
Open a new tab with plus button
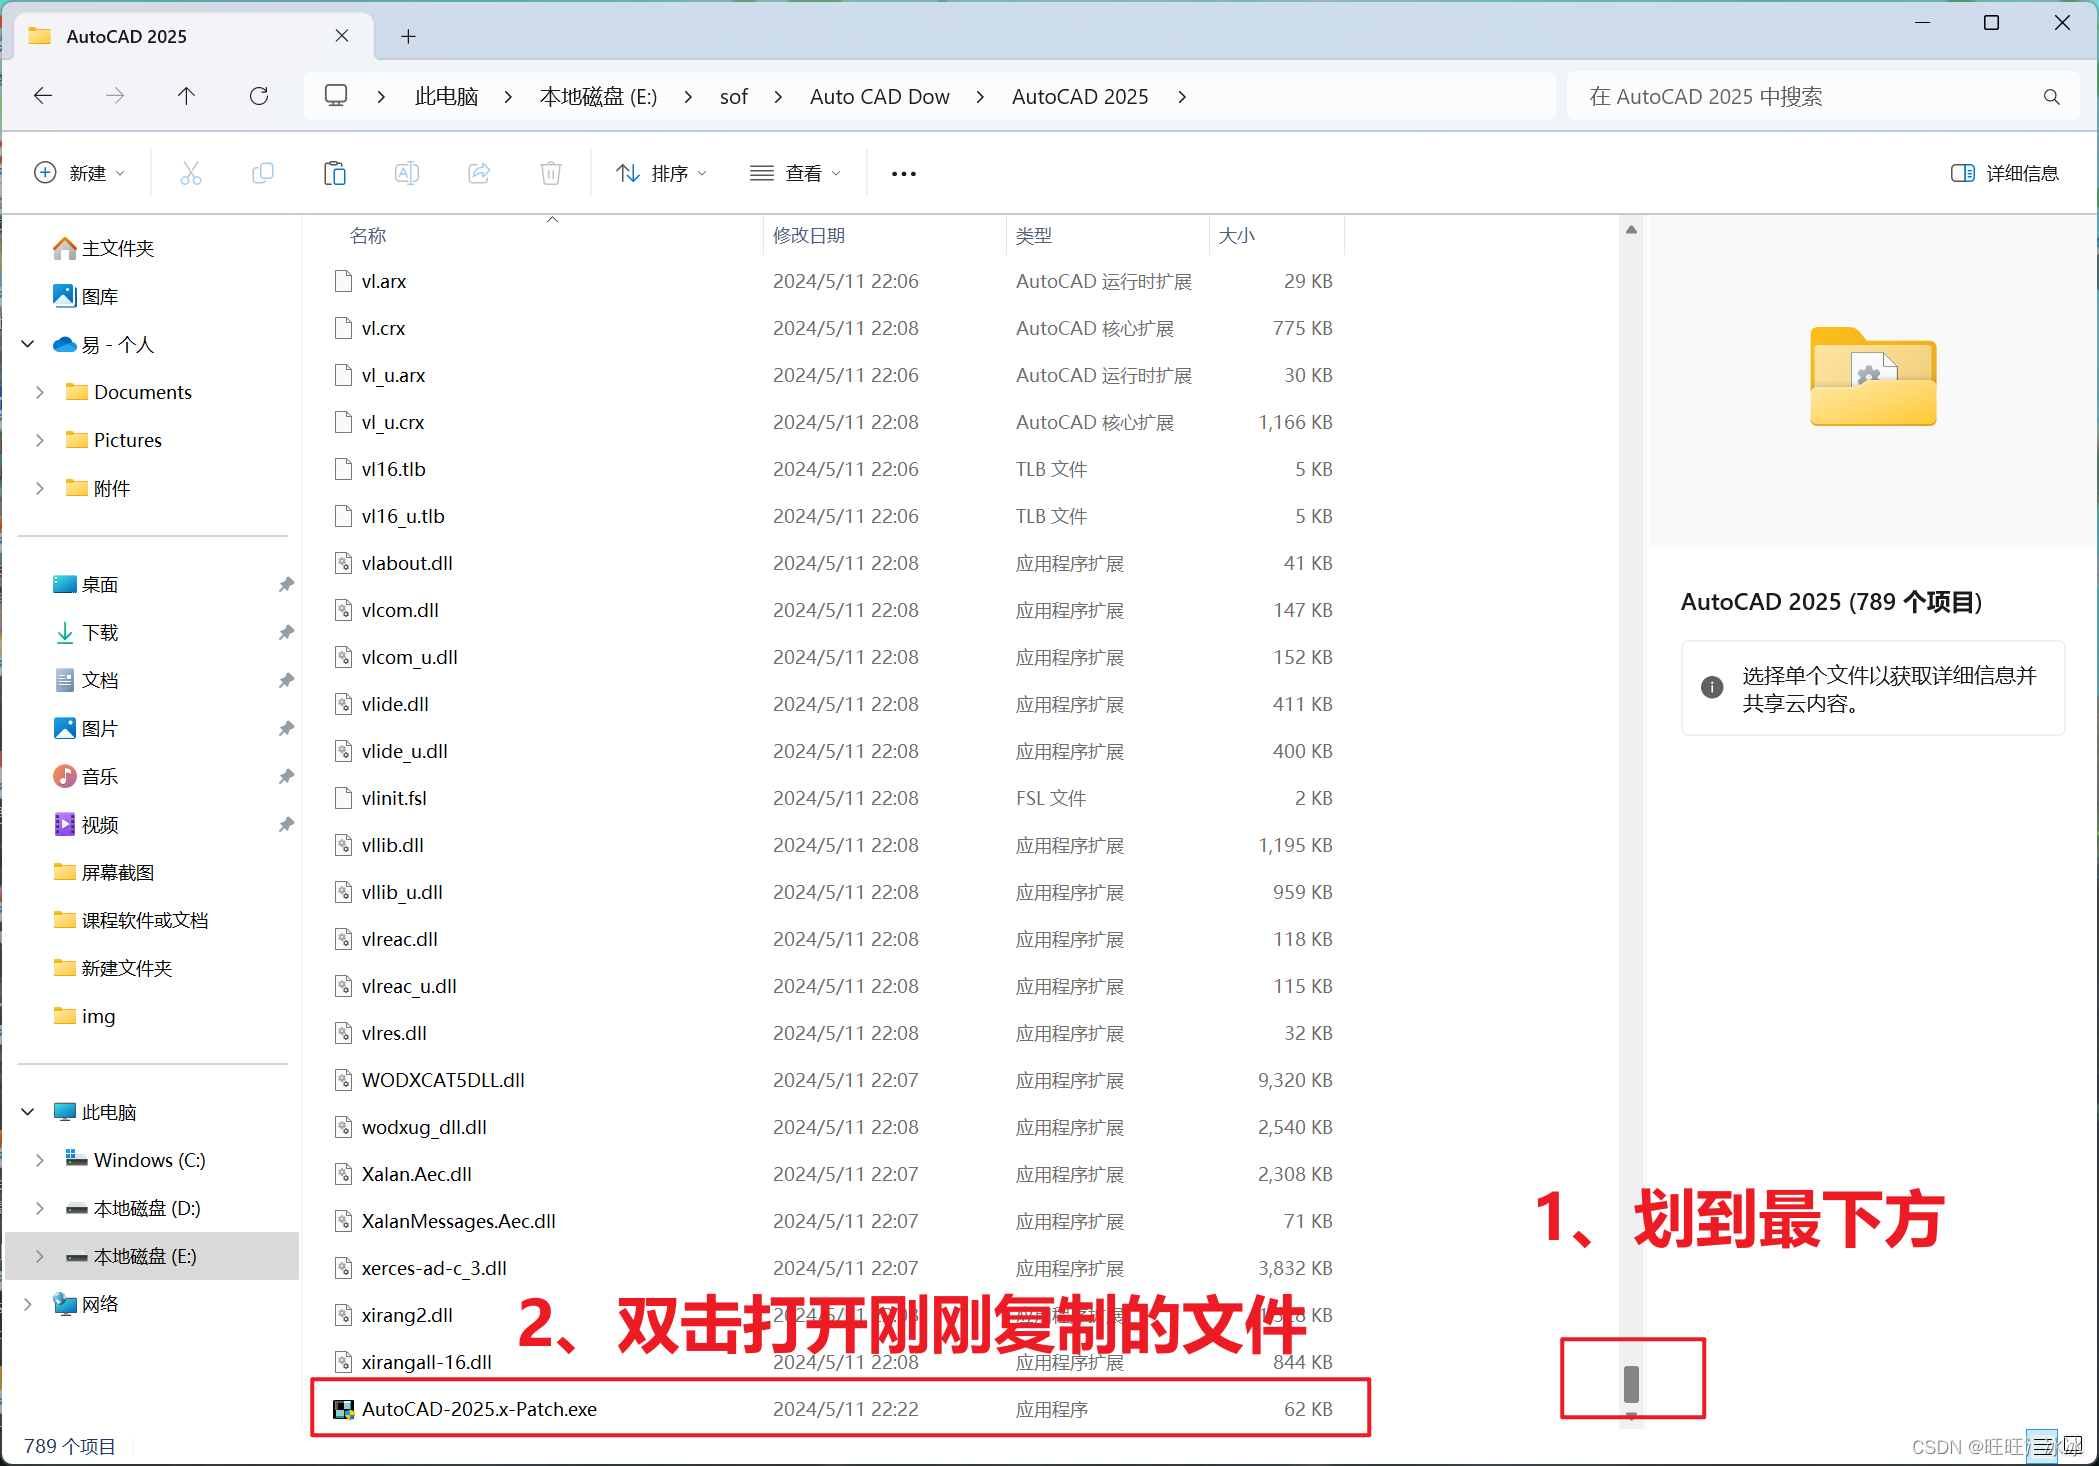point(408,37)
